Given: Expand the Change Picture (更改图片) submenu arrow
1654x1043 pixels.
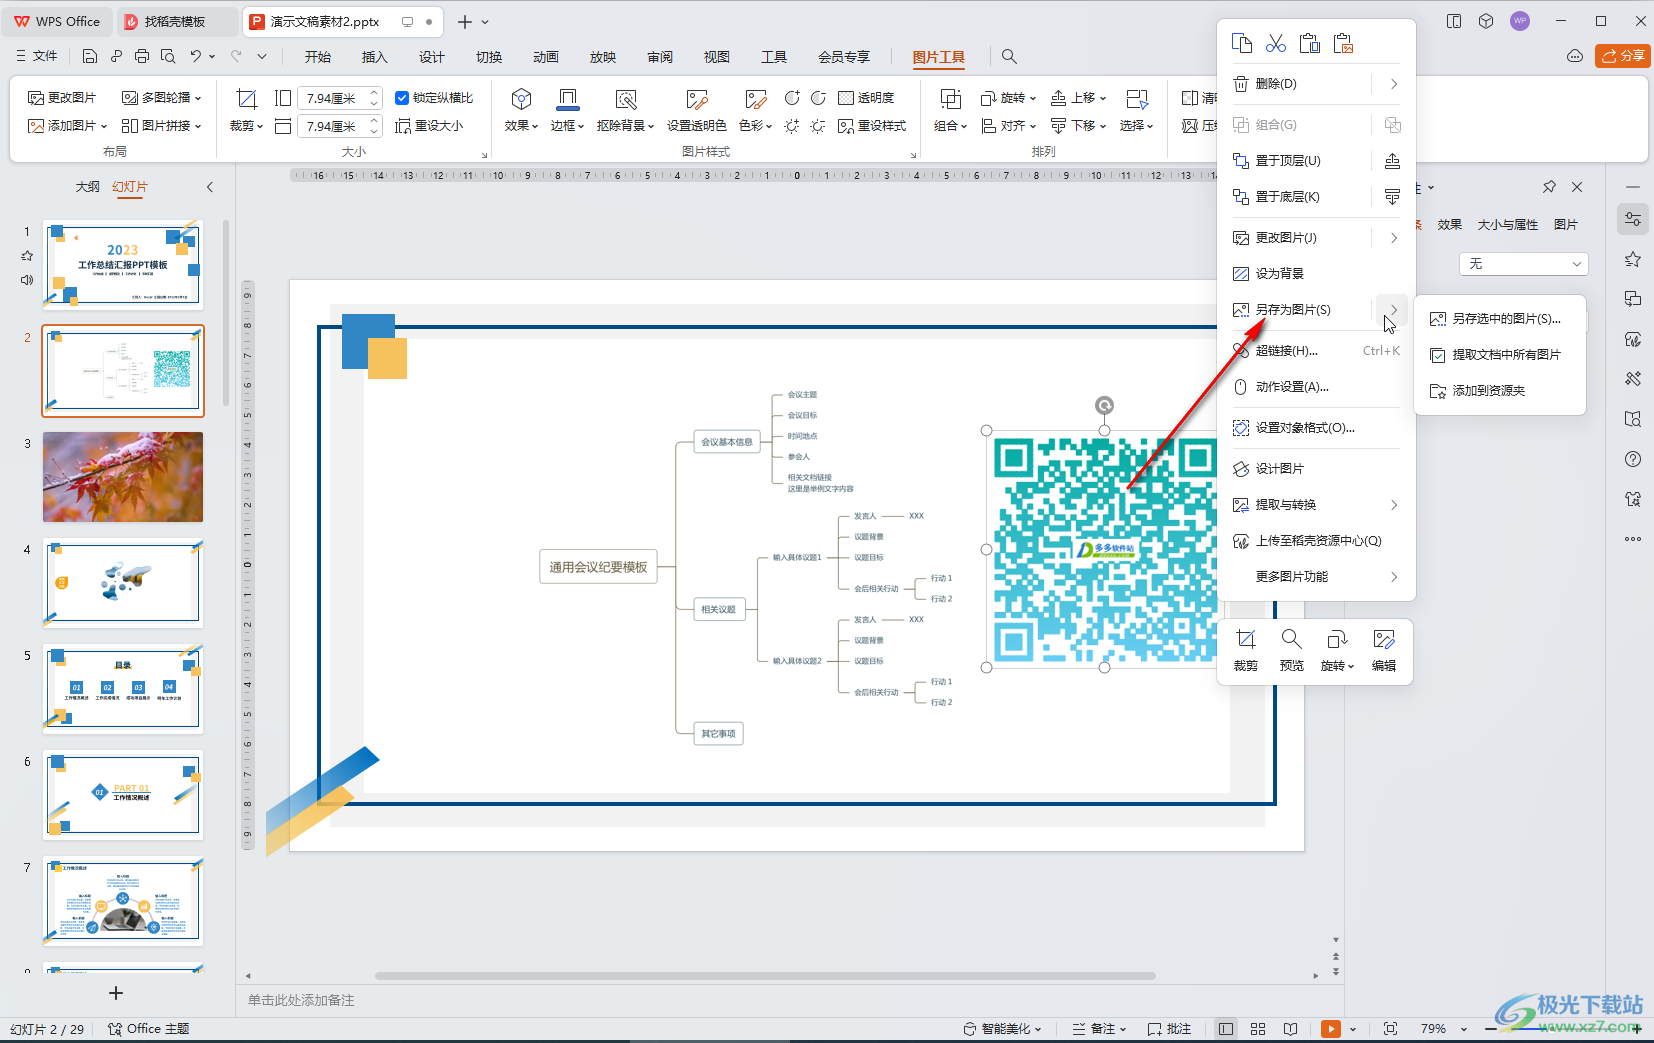Looking at the screenshot, I should pos(1393,238).
